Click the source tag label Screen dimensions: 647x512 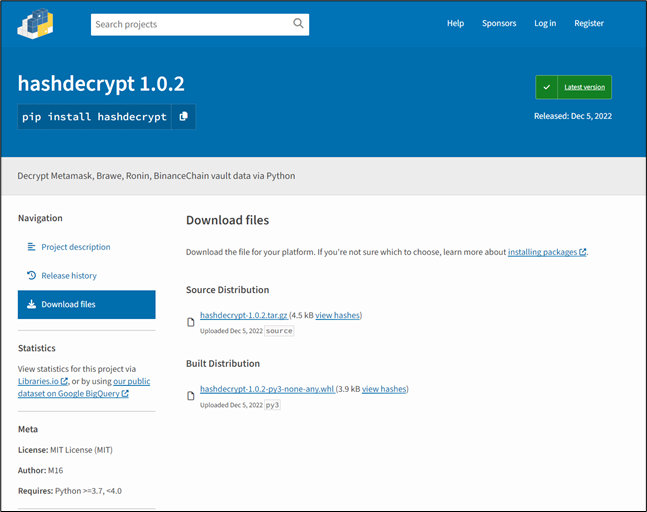[x=279, y=331]
